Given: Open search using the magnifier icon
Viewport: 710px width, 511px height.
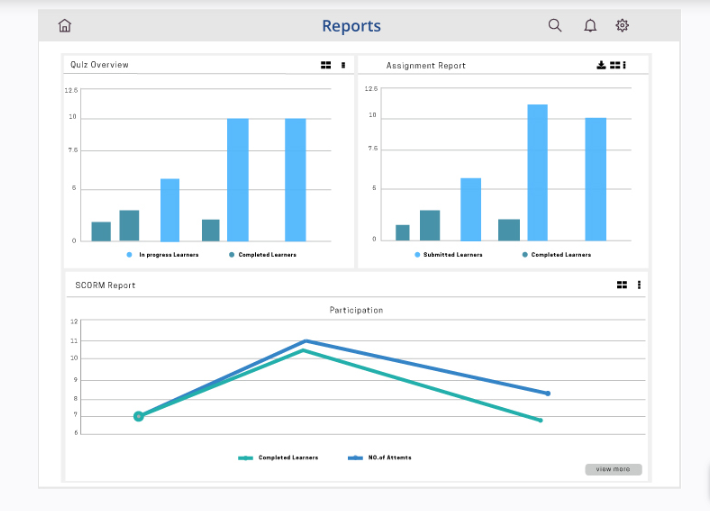Looking at the screenshot, I should pos(555,25).
